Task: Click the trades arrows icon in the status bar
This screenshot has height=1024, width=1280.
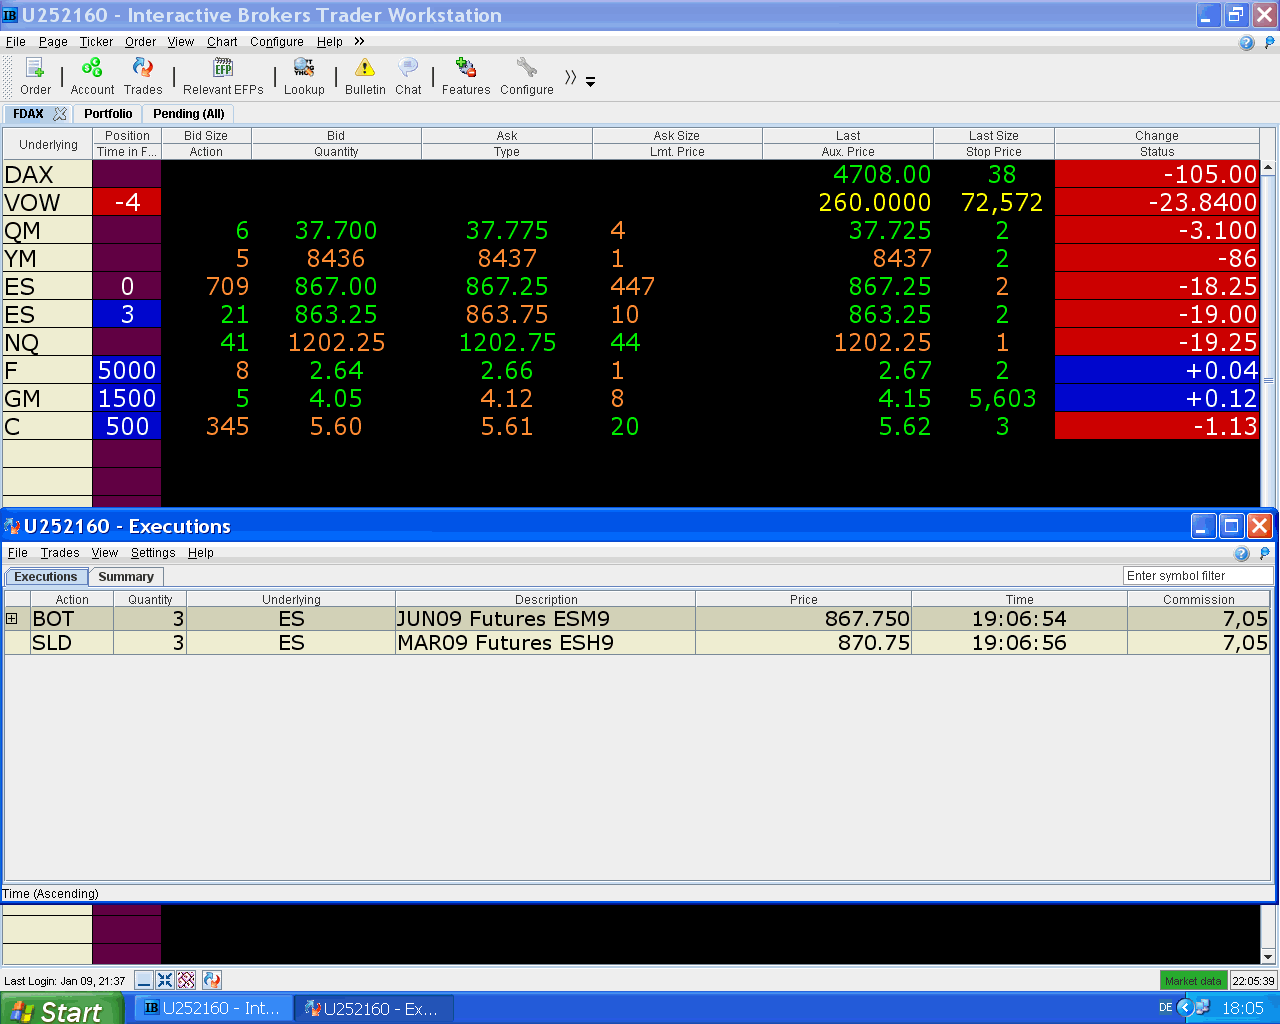Action: (x=211, y=980)
